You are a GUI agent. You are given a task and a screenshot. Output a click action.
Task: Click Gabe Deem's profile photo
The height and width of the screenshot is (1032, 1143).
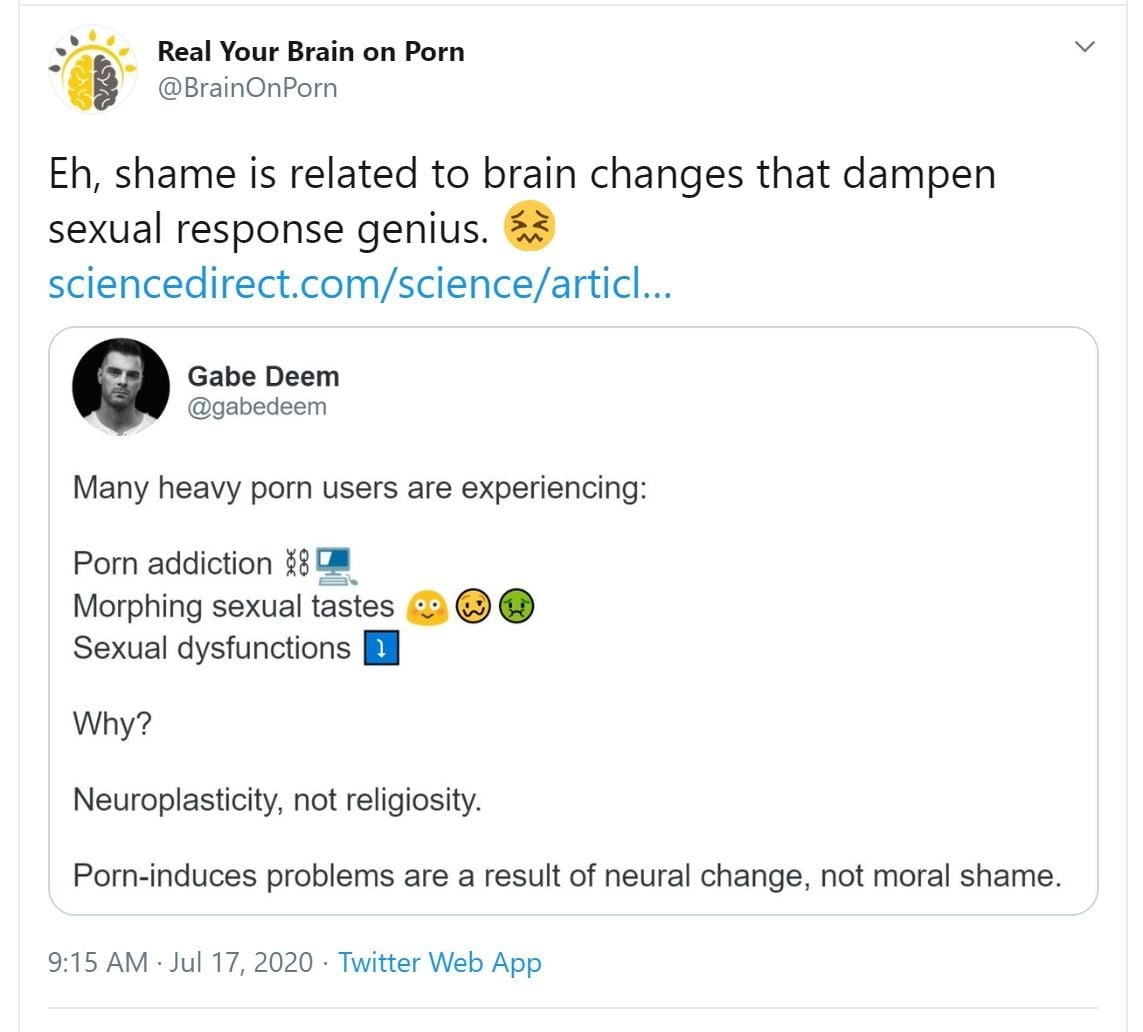click(121, 386)
